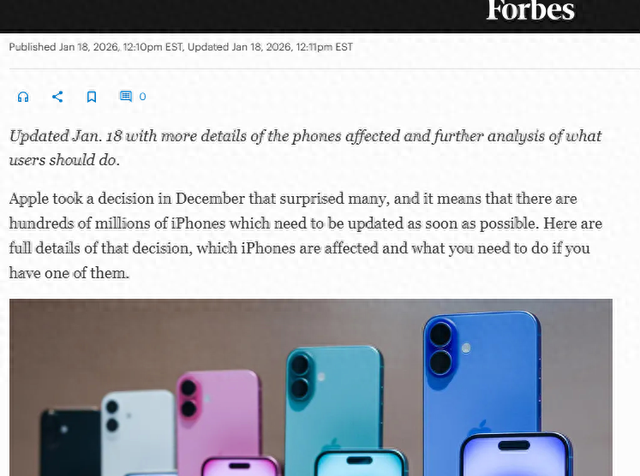Click the pink iPhone in the photo
This screenshot has width=640, height=476.
point(219,414)
